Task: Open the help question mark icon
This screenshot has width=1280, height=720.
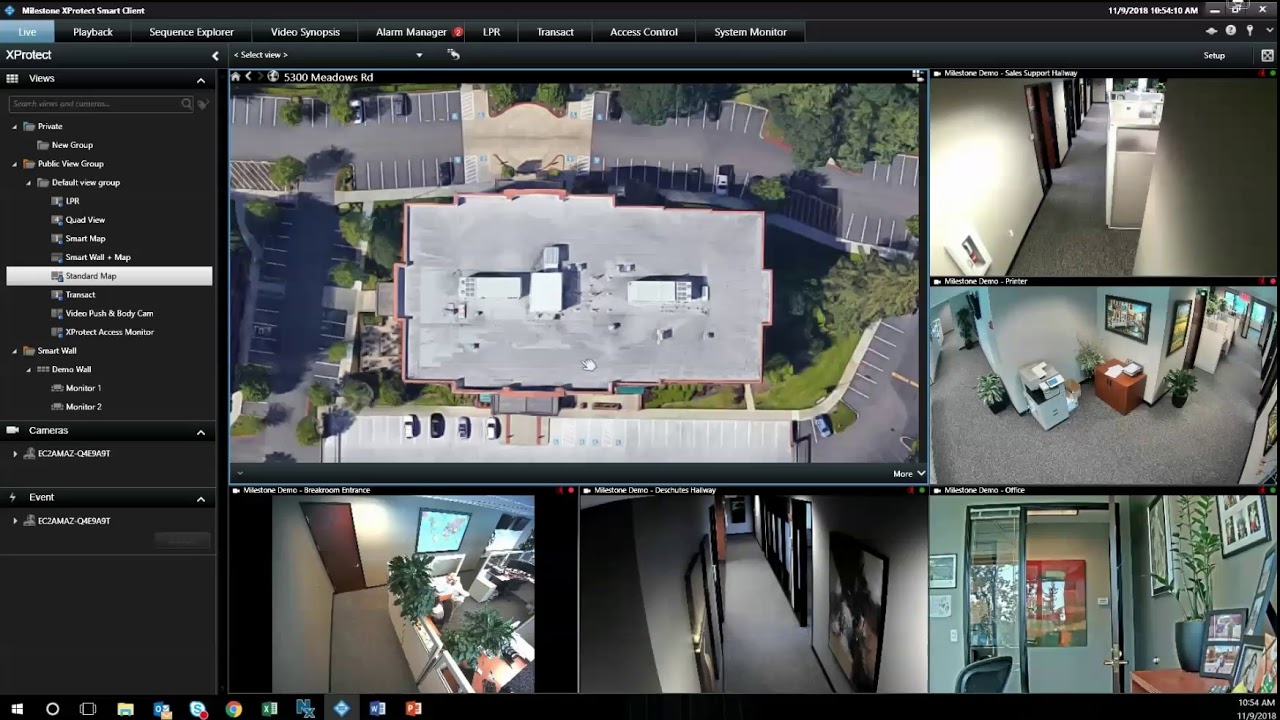Action: (x=1231, y=31)
